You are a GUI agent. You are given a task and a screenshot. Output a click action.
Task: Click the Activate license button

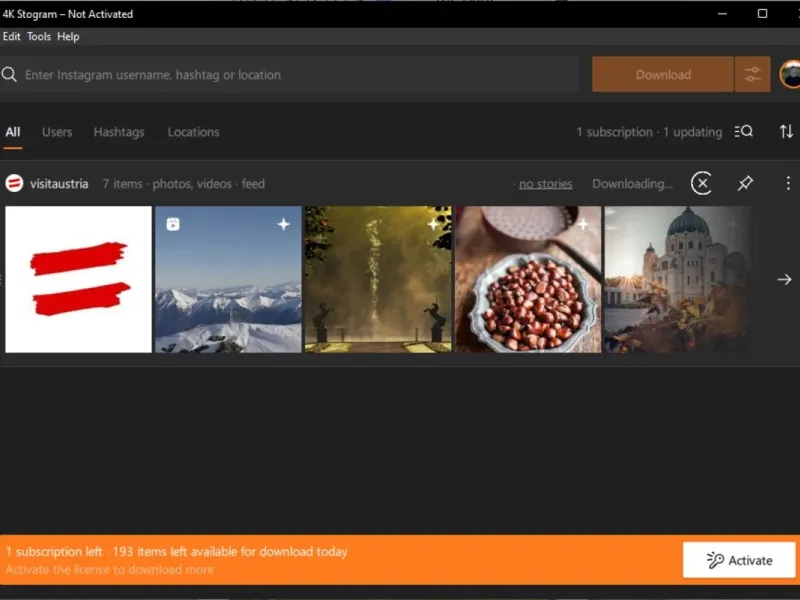point(739,560)
